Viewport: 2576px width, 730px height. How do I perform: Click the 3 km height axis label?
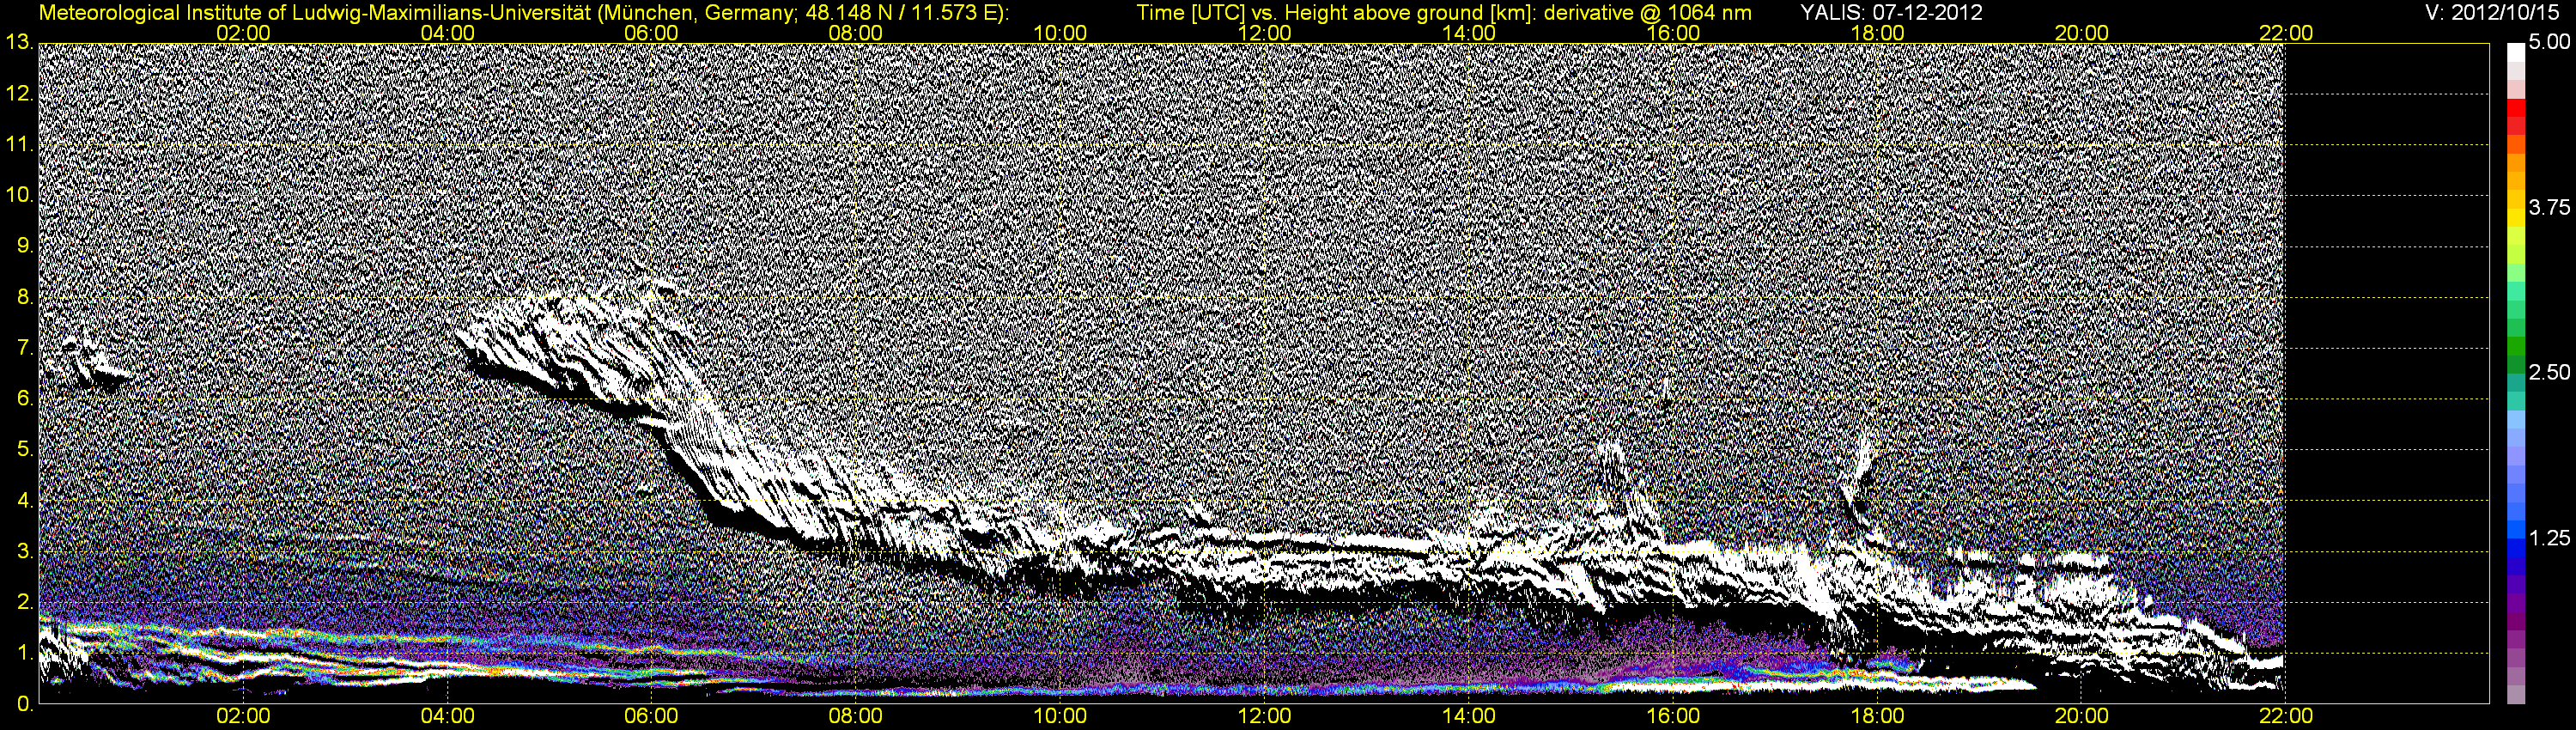click(25, 551)
